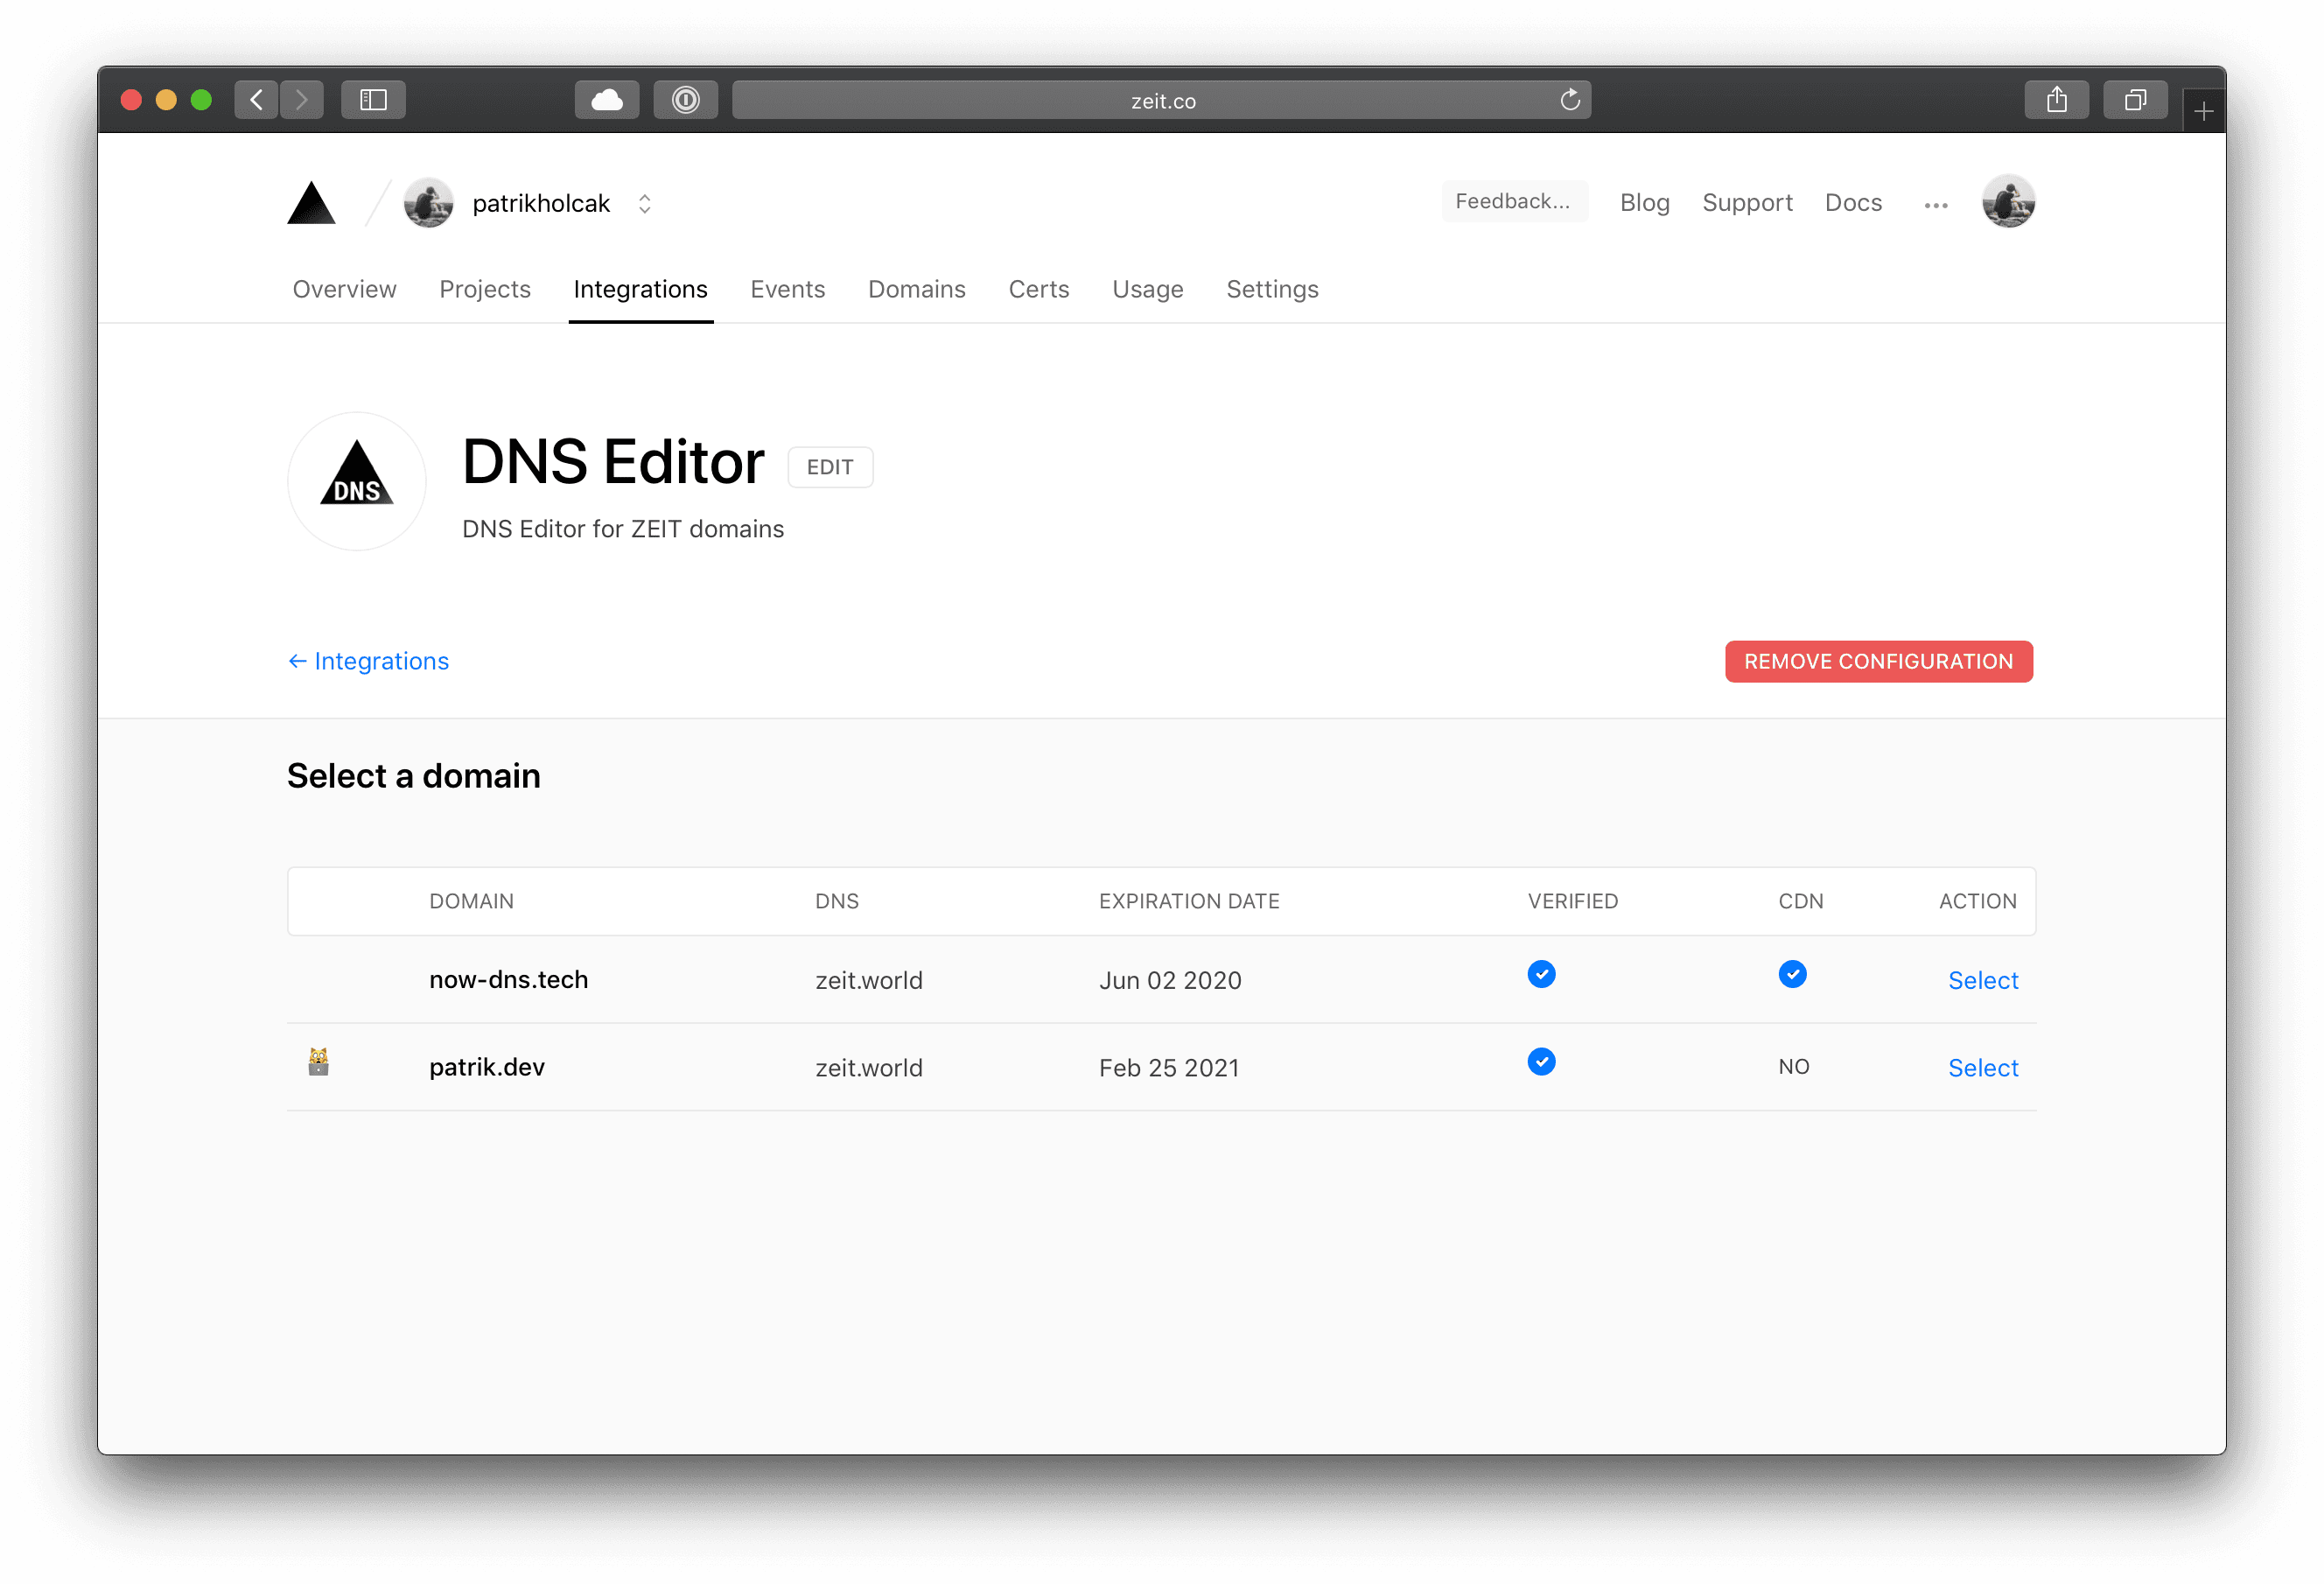Viewport: 2324px width, 1584px height.
Task: Click the ZEIT triangle logo
Action: [311, 204]
